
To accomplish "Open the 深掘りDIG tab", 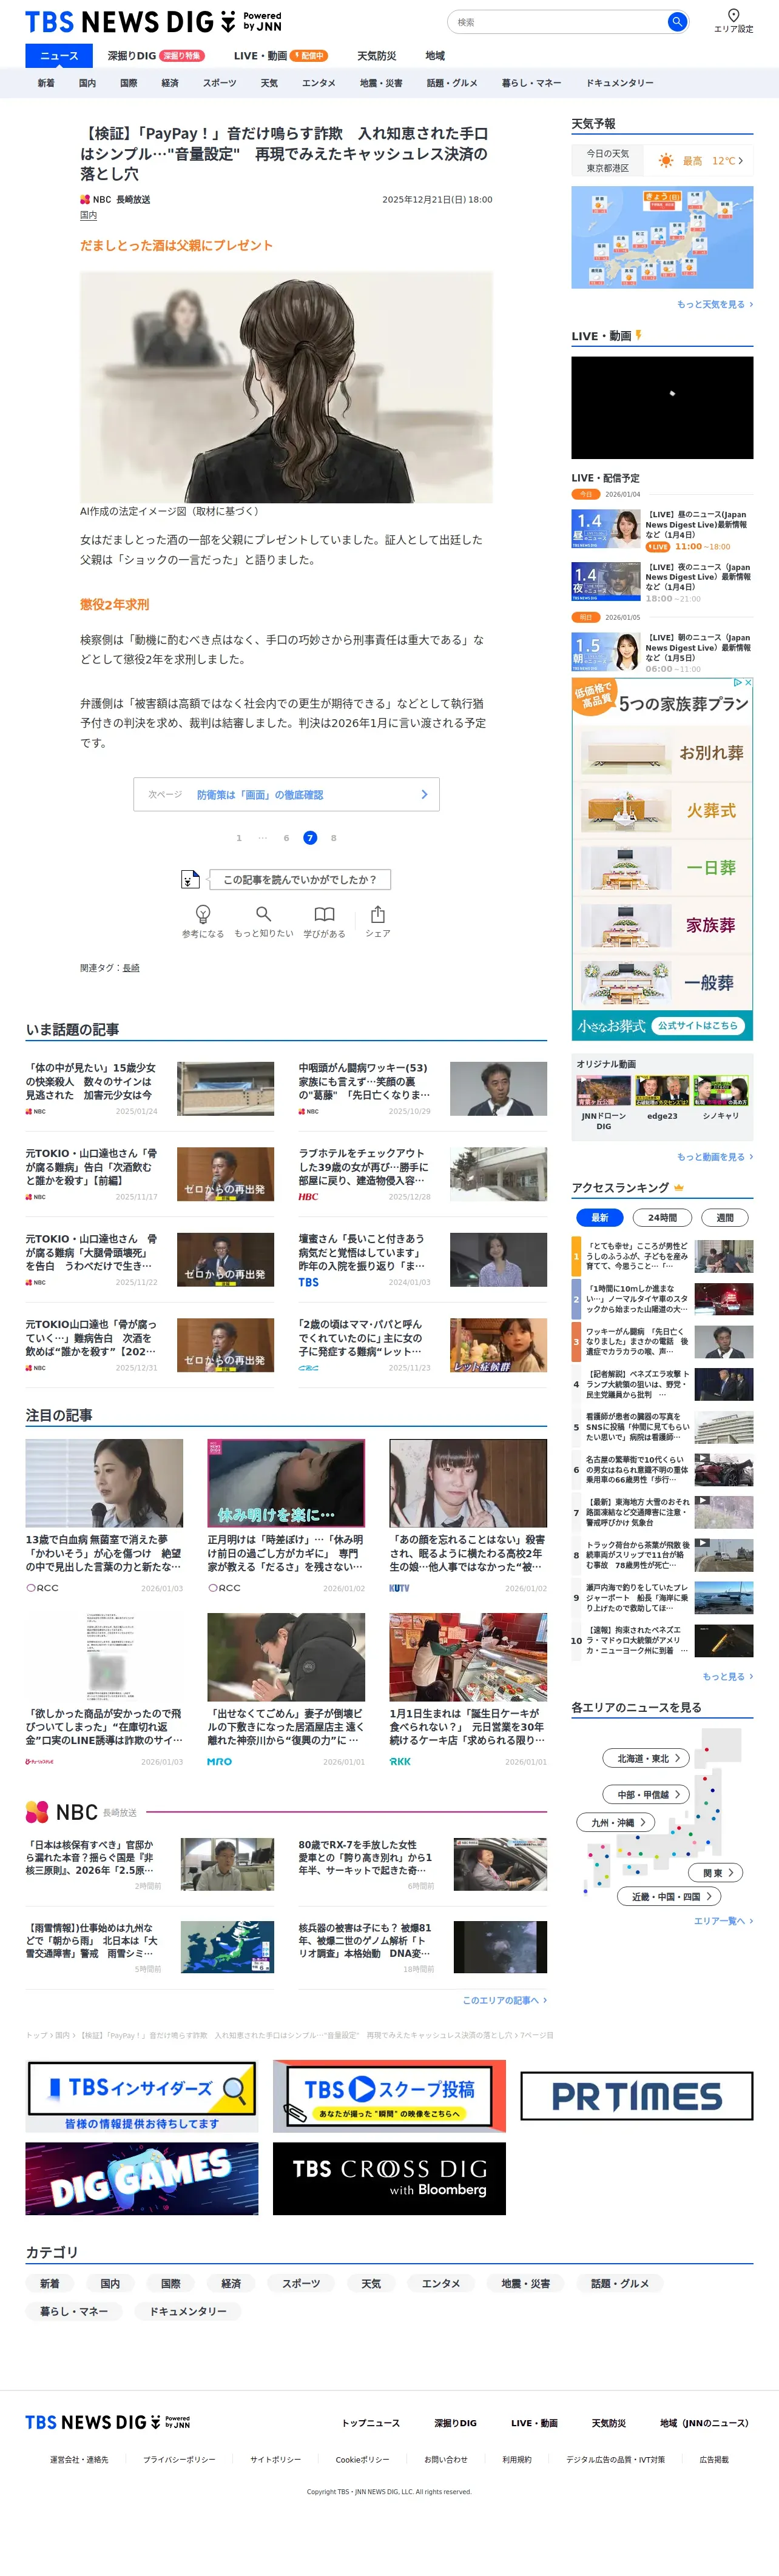I will coord(155,56).
